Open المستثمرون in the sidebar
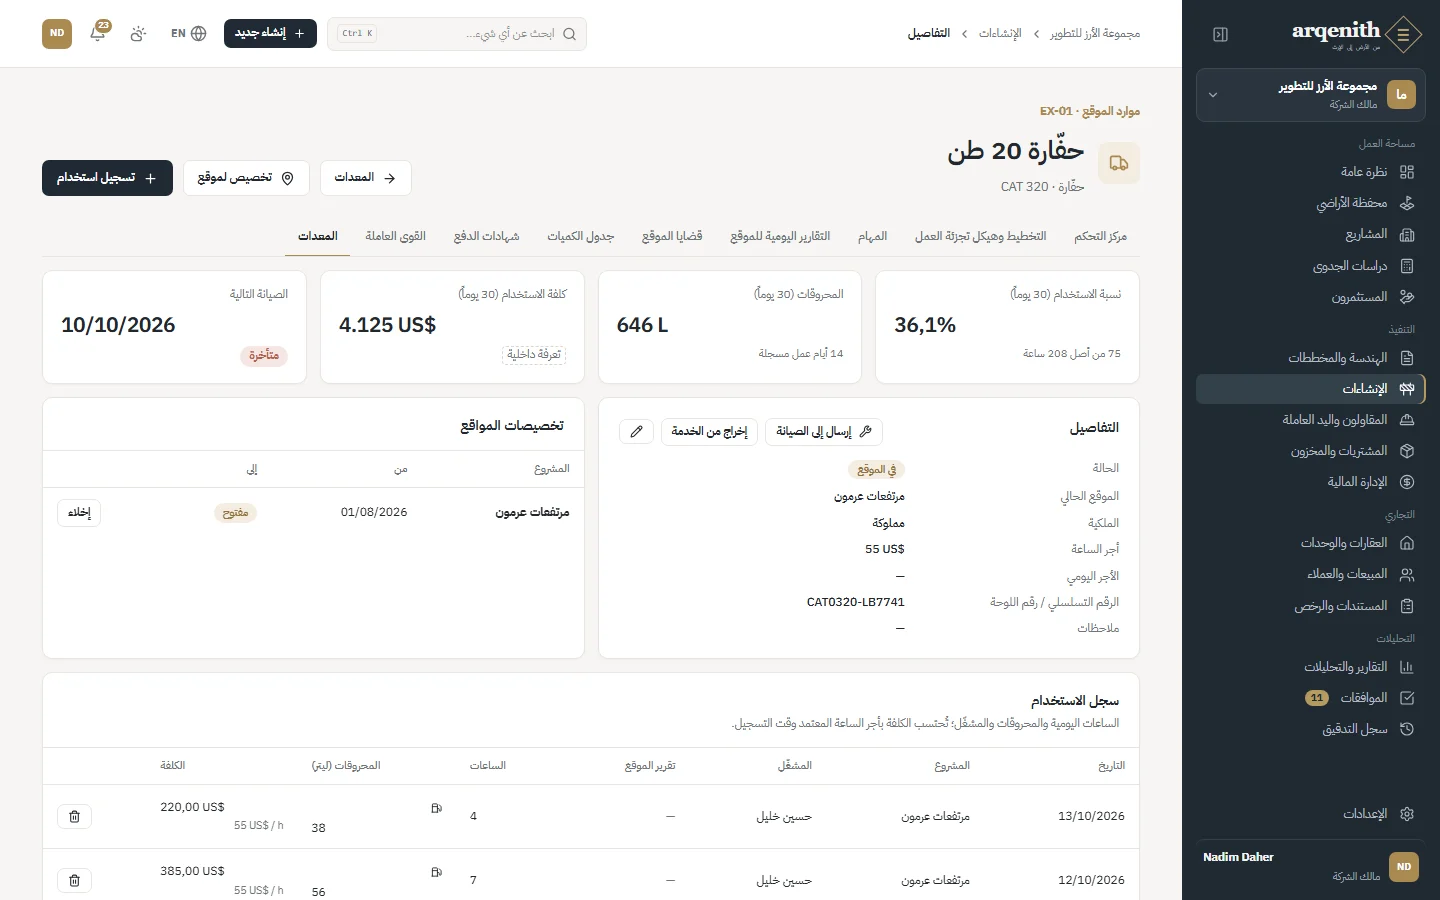 (1311, 297)
